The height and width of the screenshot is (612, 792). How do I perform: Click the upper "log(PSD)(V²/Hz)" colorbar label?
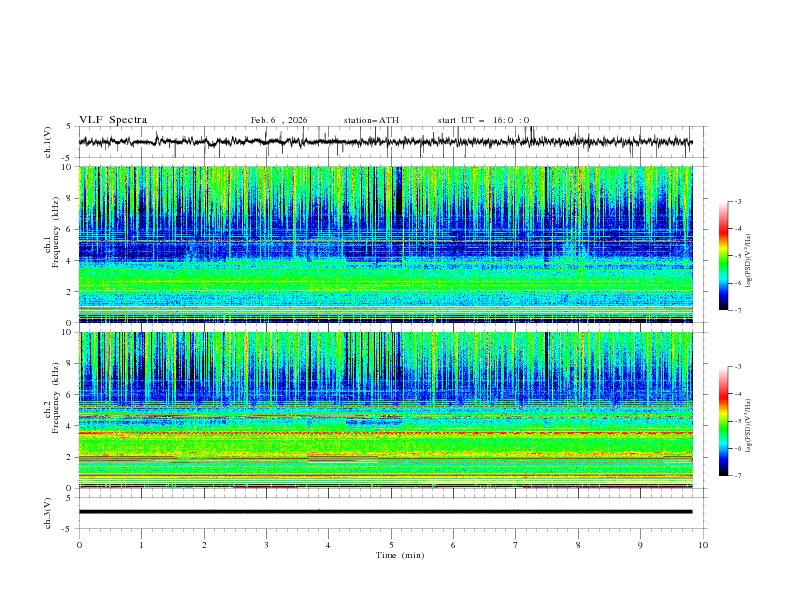749,261
